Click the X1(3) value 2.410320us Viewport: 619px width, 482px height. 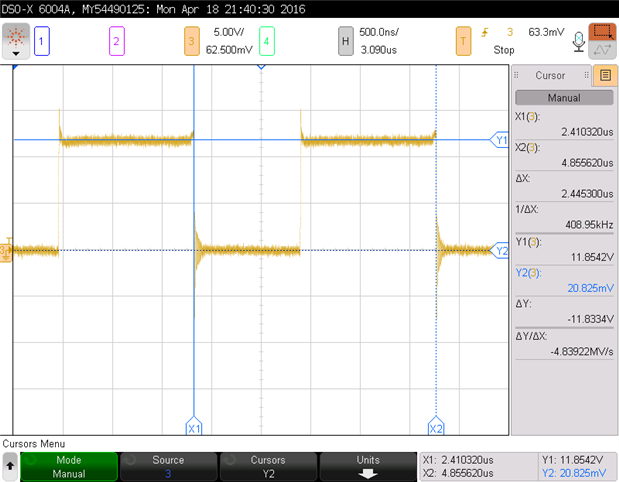(x=587, y=132)
